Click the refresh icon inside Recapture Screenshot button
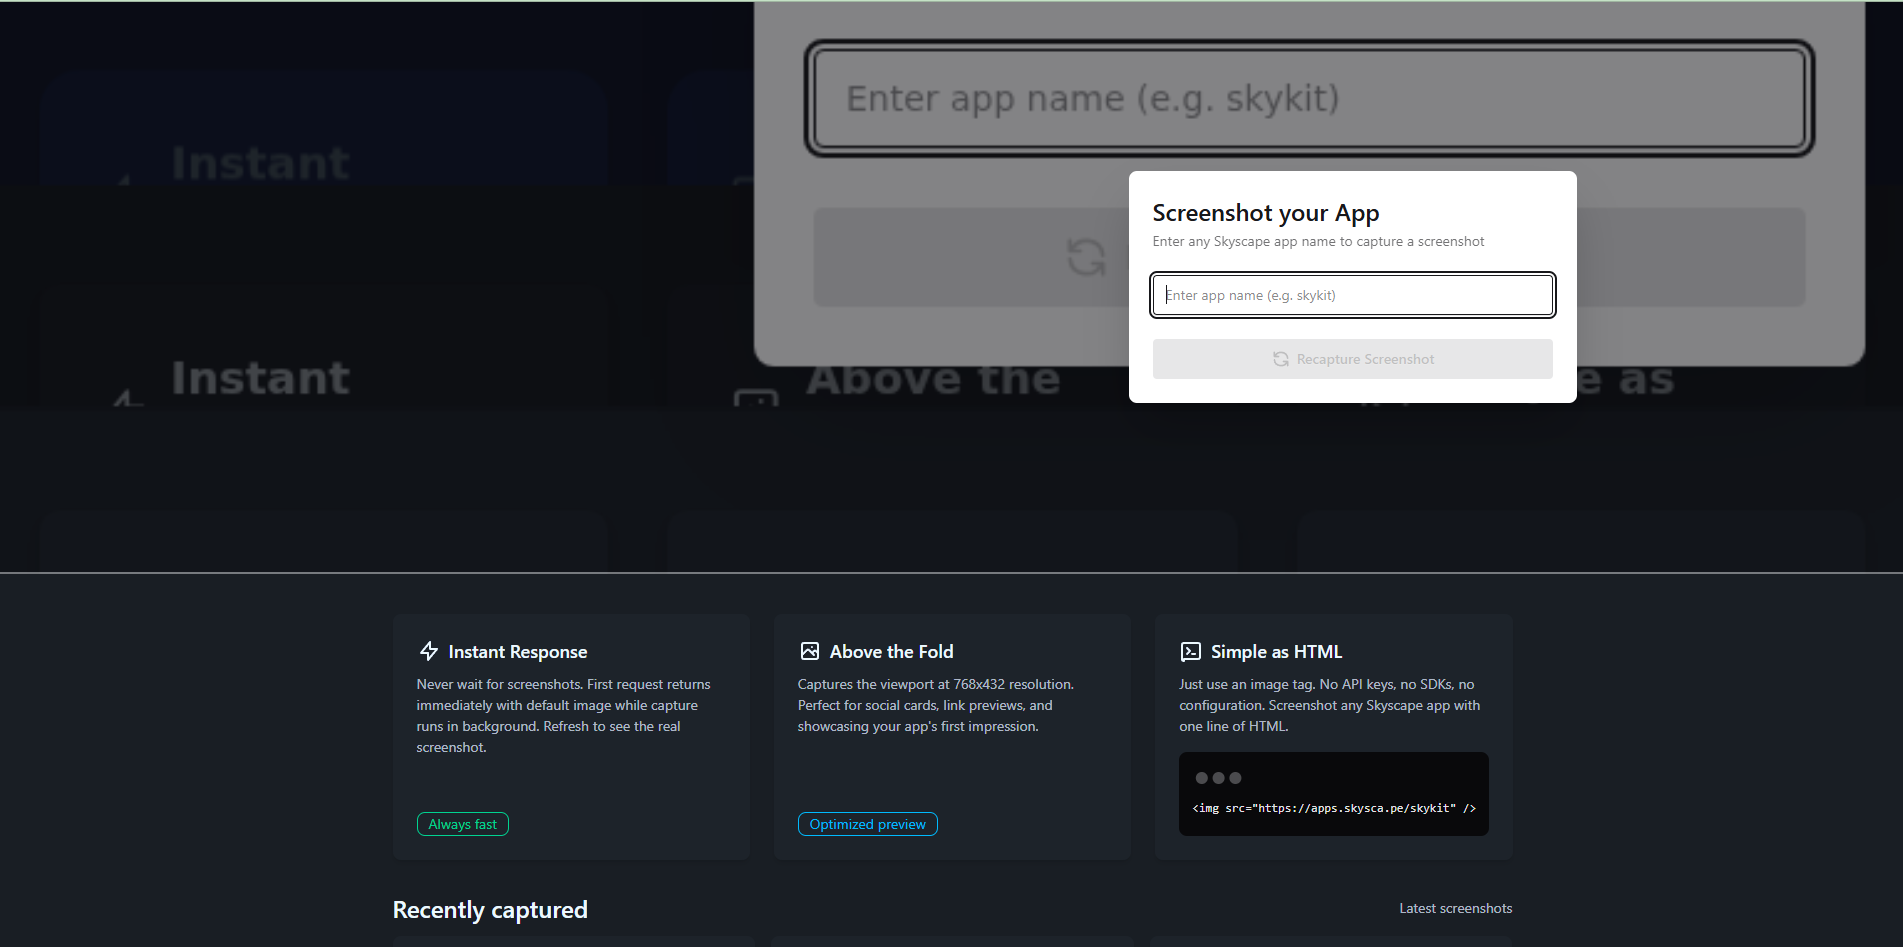1903x947 pixels. [x=1280, y=359]
